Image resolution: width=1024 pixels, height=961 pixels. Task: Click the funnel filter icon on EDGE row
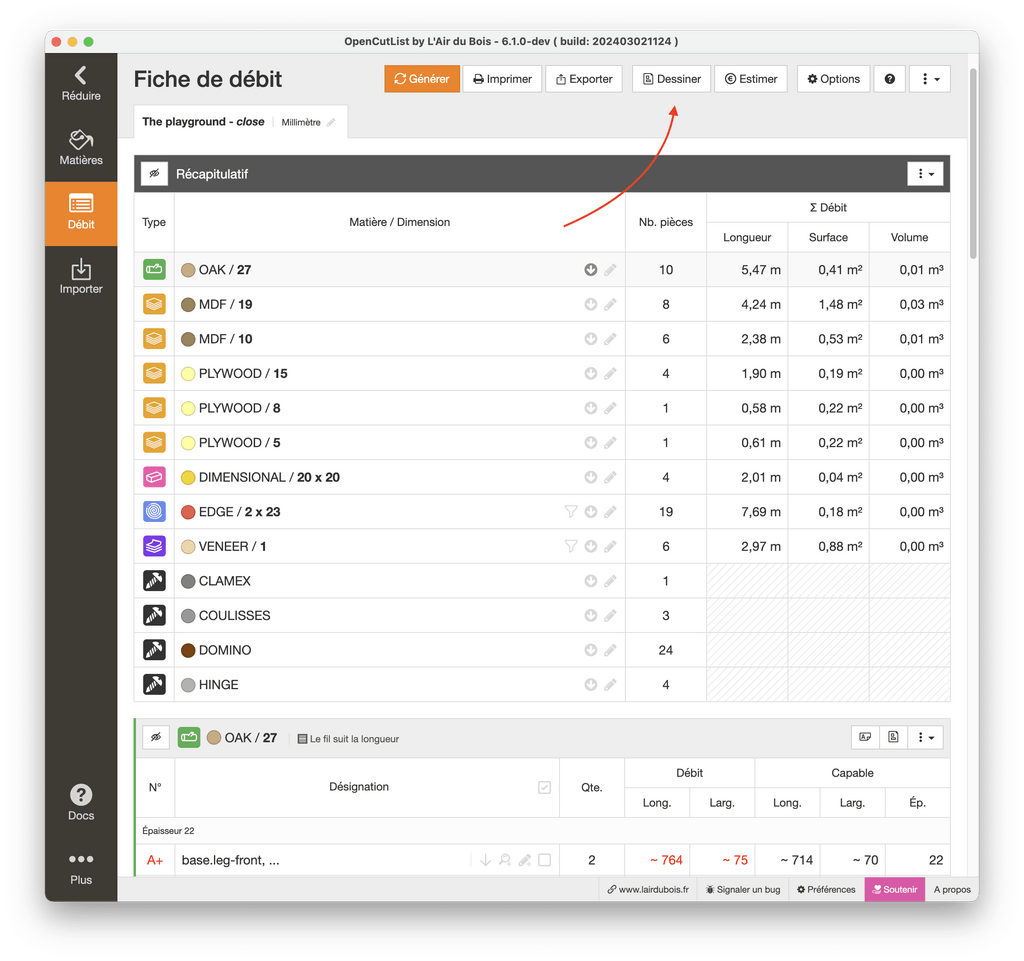pos(571,512)
